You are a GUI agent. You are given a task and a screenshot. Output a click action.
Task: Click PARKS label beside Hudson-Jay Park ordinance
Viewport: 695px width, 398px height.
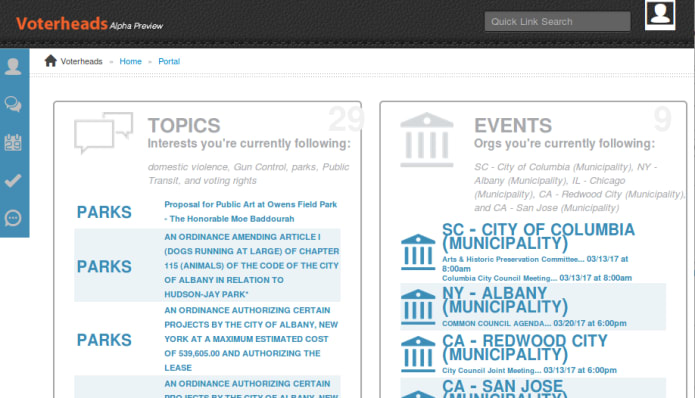(104, 267)
